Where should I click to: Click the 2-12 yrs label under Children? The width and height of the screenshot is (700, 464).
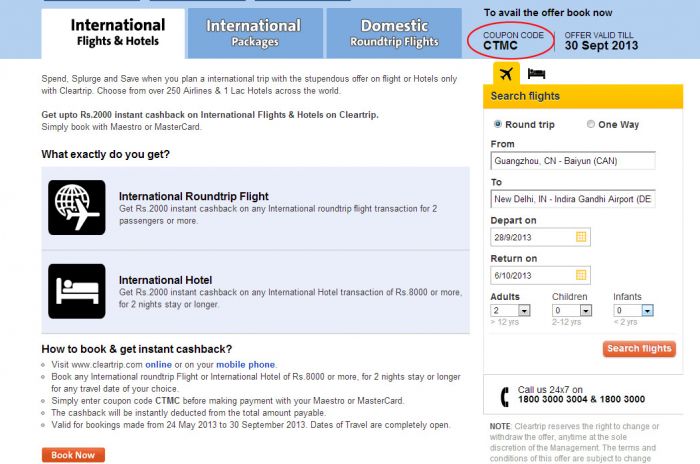(x=567, y=322)
